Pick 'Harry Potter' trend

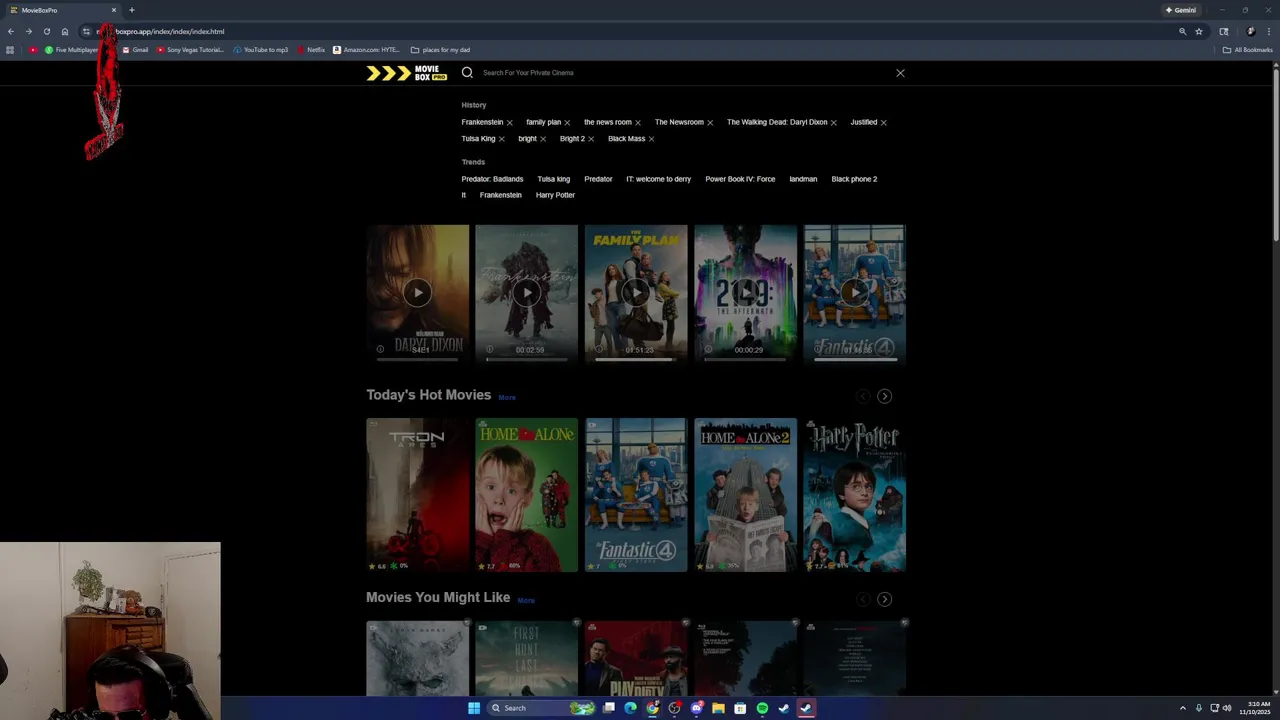555,195
